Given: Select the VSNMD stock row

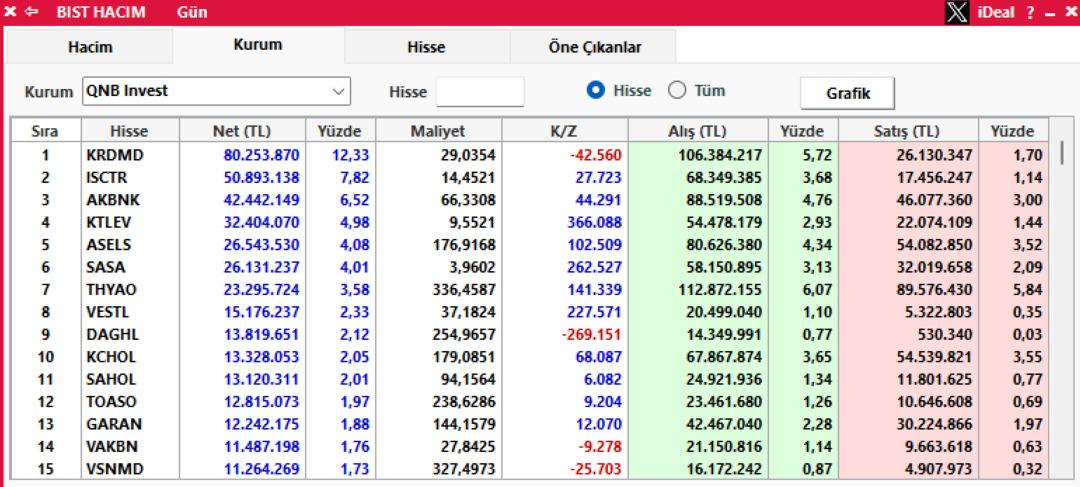Looking at the screenshot, I should (530, 469).
